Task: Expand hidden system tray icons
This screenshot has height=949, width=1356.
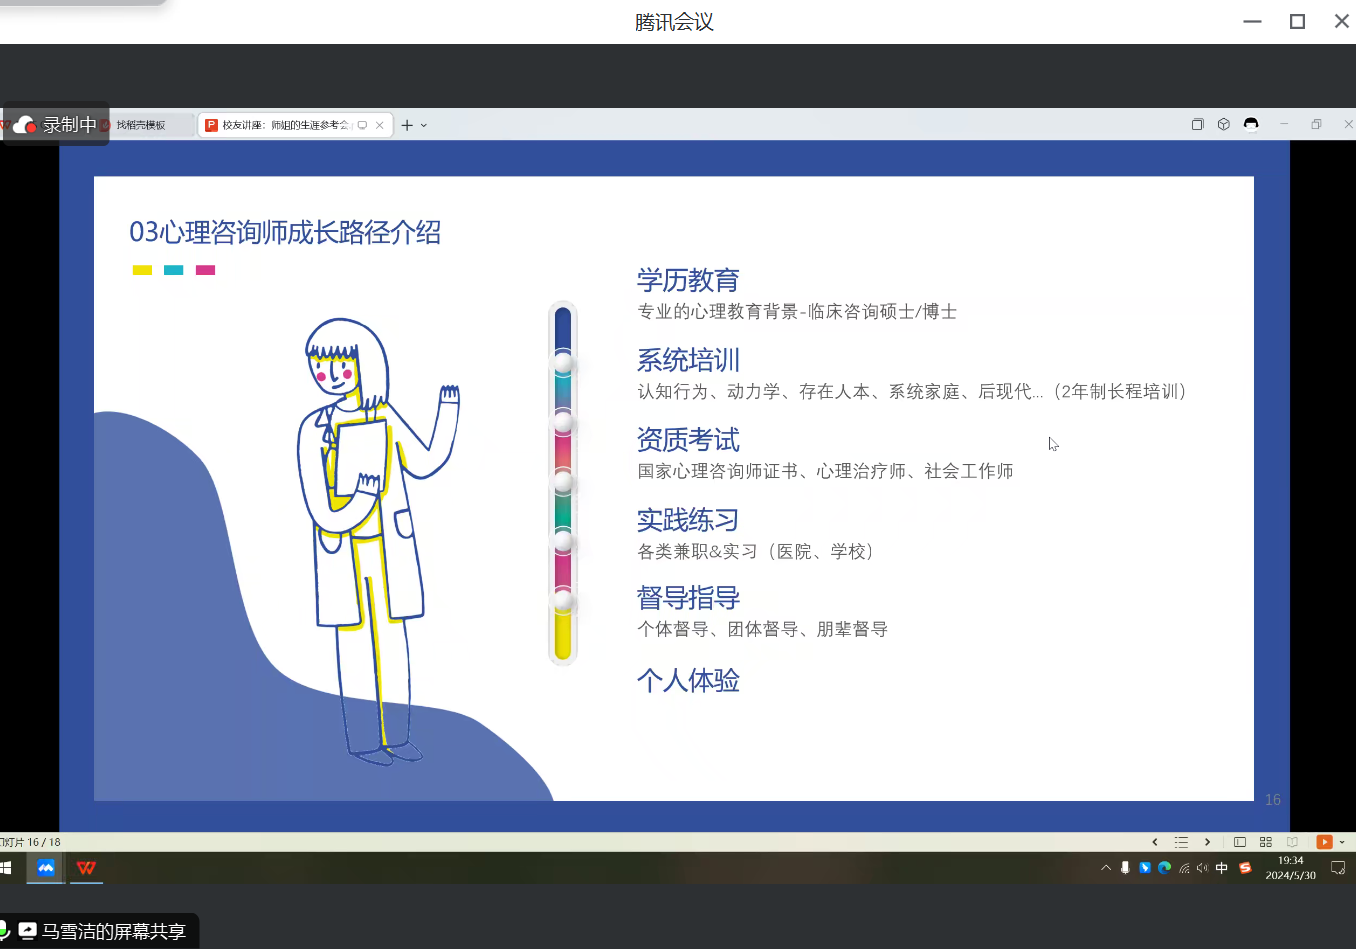Action: point(1106,868)
